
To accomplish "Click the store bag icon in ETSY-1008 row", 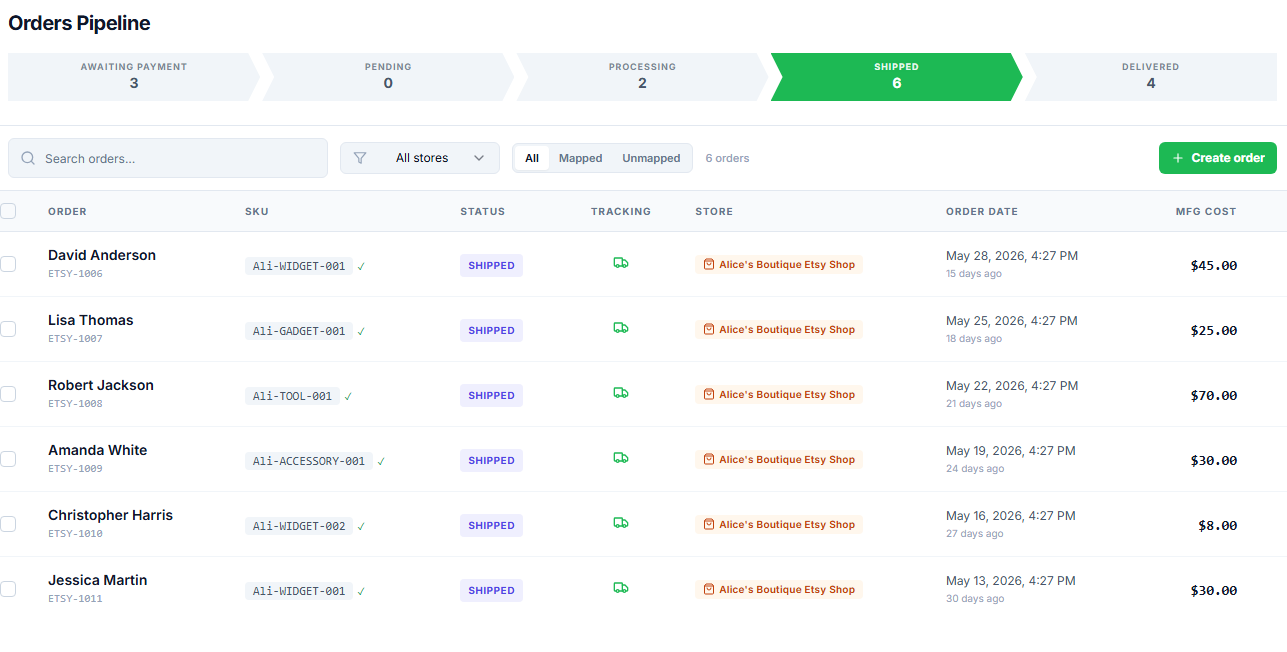I will click(709, 395).
